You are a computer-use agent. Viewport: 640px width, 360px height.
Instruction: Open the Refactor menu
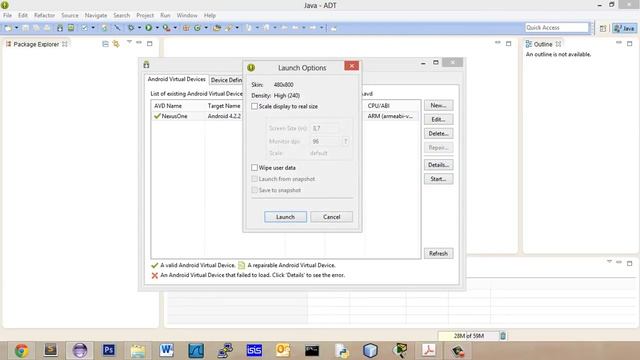click(x=44, y=15)
